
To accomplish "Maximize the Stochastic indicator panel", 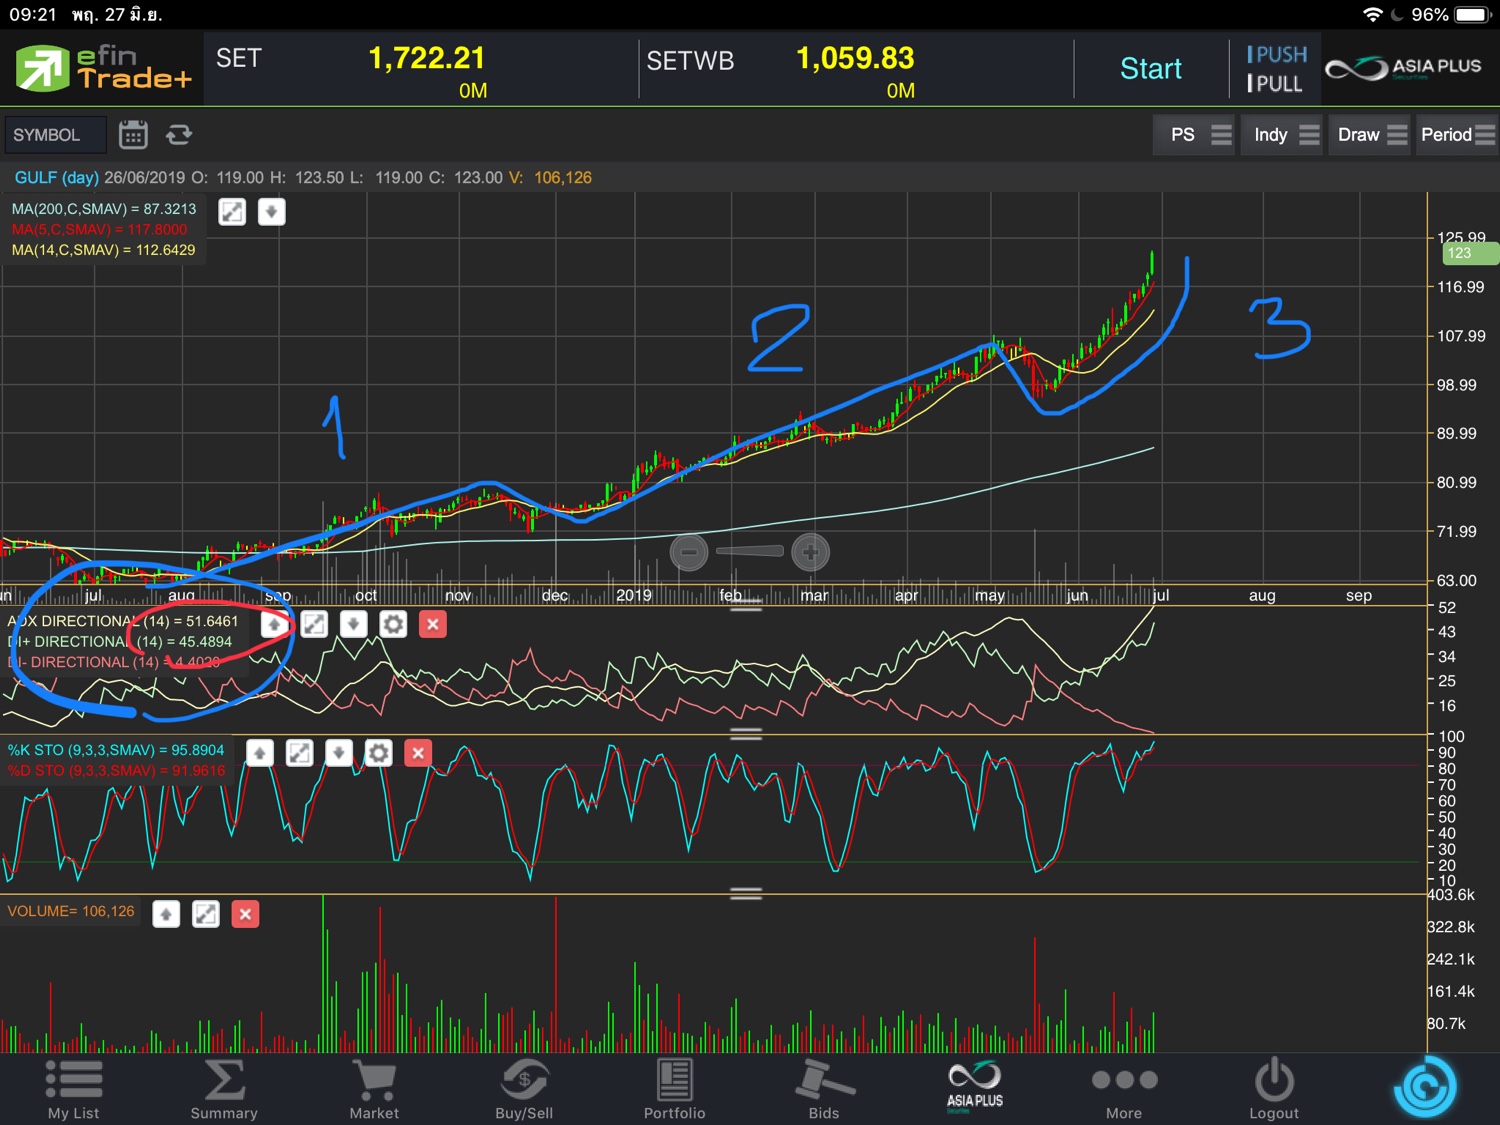I will coord(299,753).
